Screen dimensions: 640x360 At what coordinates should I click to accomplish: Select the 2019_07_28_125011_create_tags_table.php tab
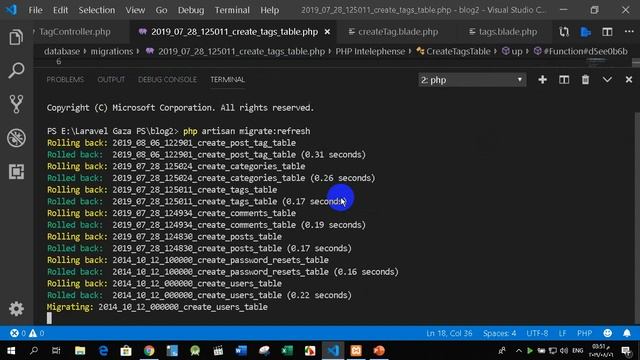234,31
